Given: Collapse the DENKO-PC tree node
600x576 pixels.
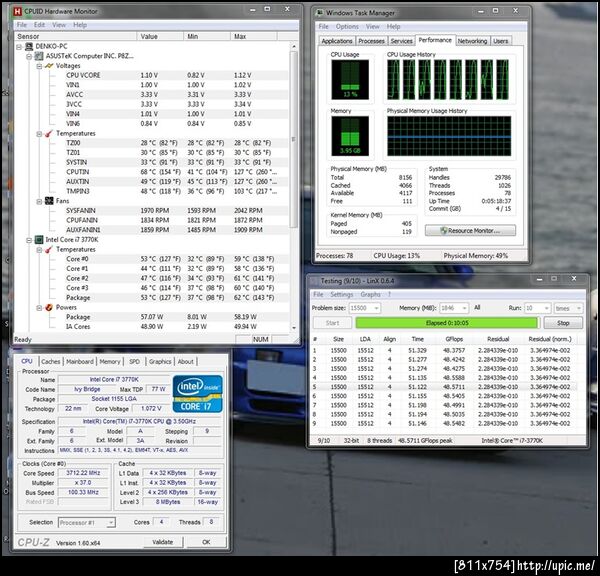Looking at the screenshot, I should 19,47.
